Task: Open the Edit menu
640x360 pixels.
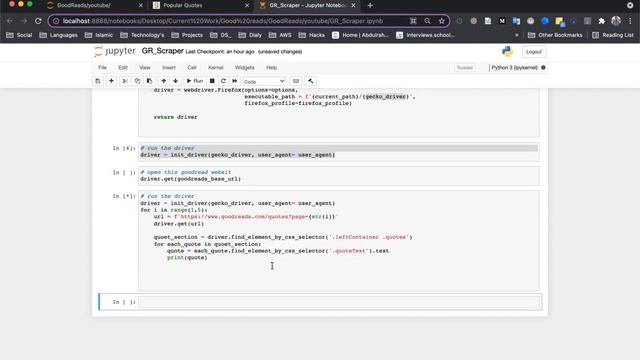Action: 123,67
